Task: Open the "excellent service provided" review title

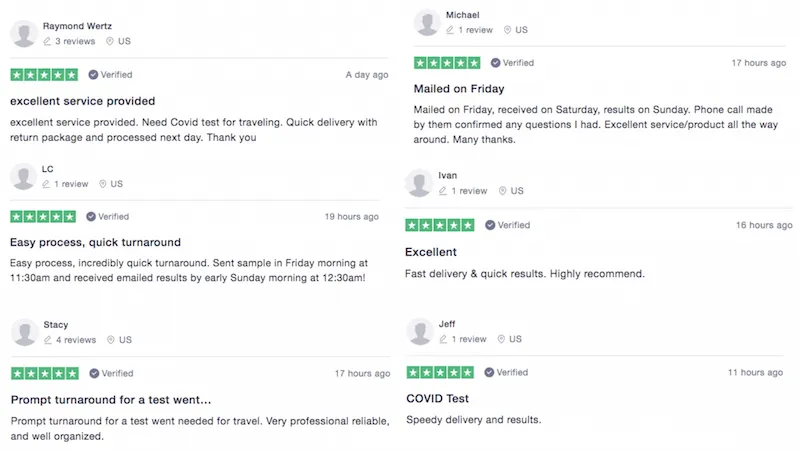Action: 83,101
